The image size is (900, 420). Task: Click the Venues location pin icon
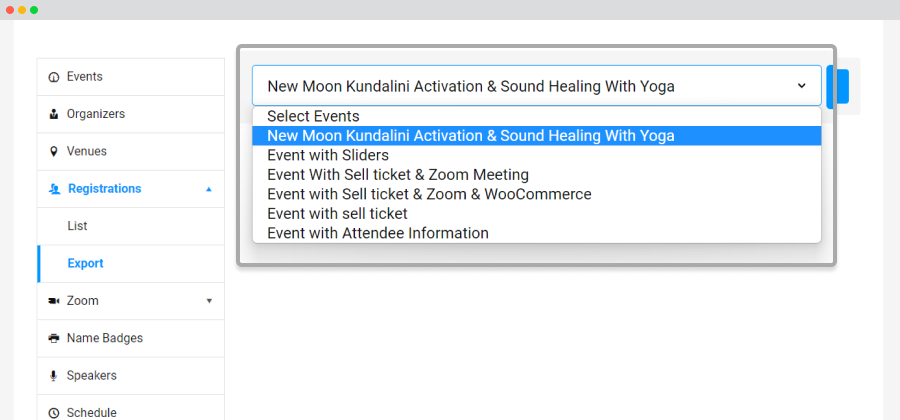54,151
